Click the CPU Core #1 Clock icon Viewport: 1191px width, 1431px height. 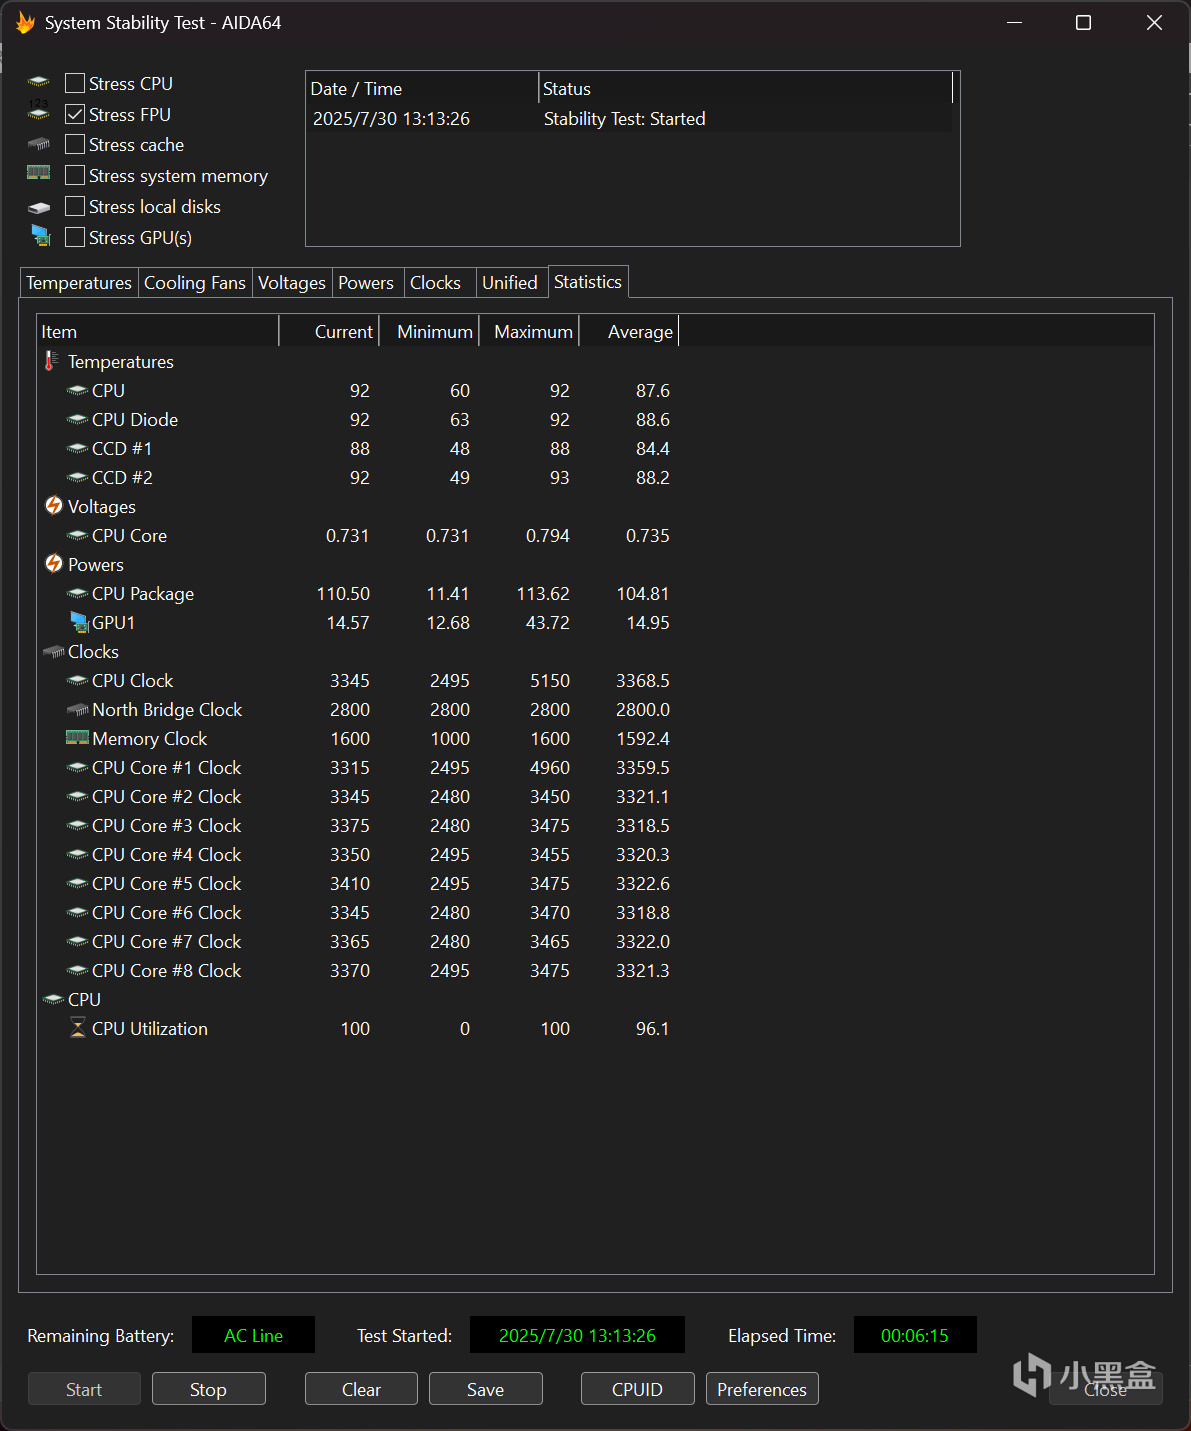point(78,767)
